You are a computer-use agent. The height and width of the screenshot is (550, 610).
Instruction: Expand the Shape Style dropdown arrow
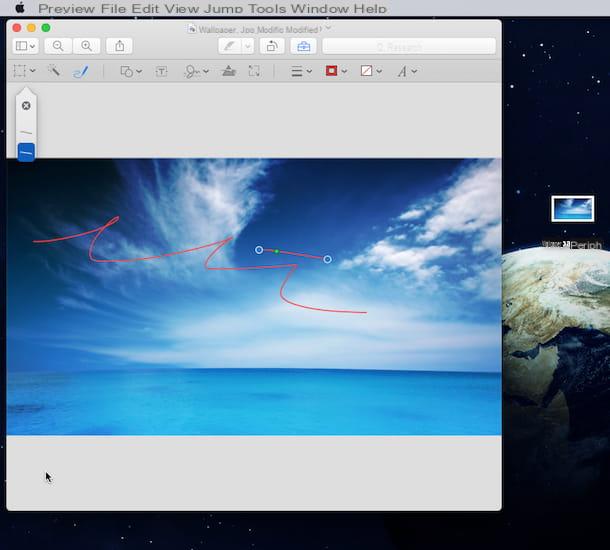coord(309,71)
